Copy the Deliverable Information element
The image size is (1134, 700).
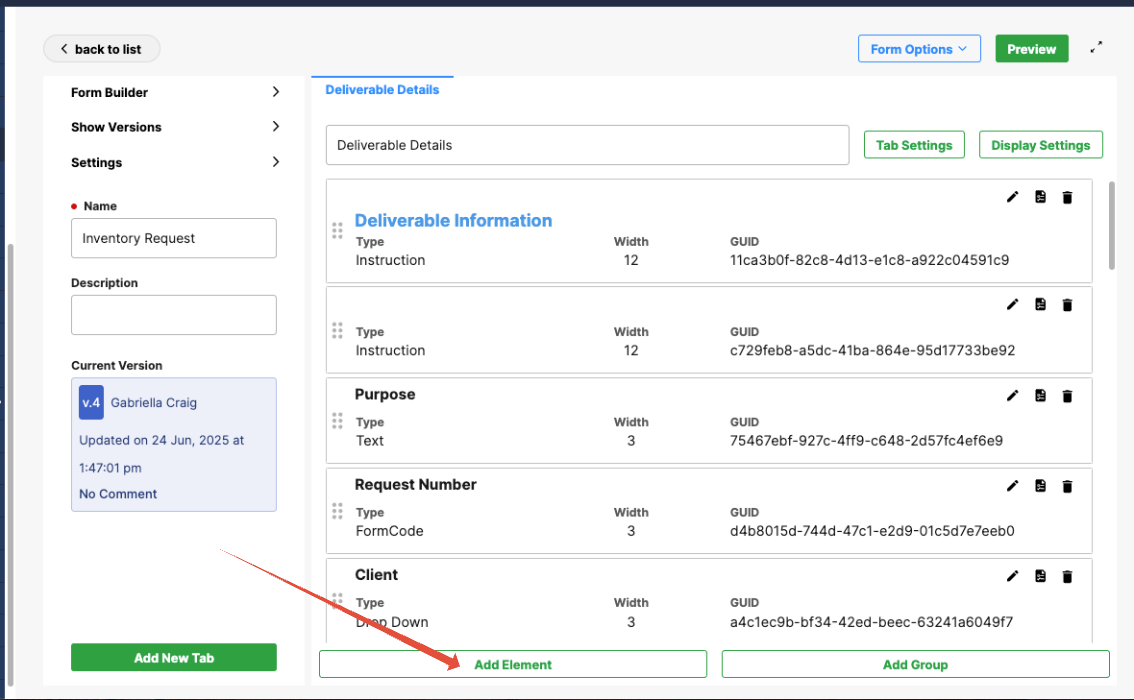(1040, 197)
